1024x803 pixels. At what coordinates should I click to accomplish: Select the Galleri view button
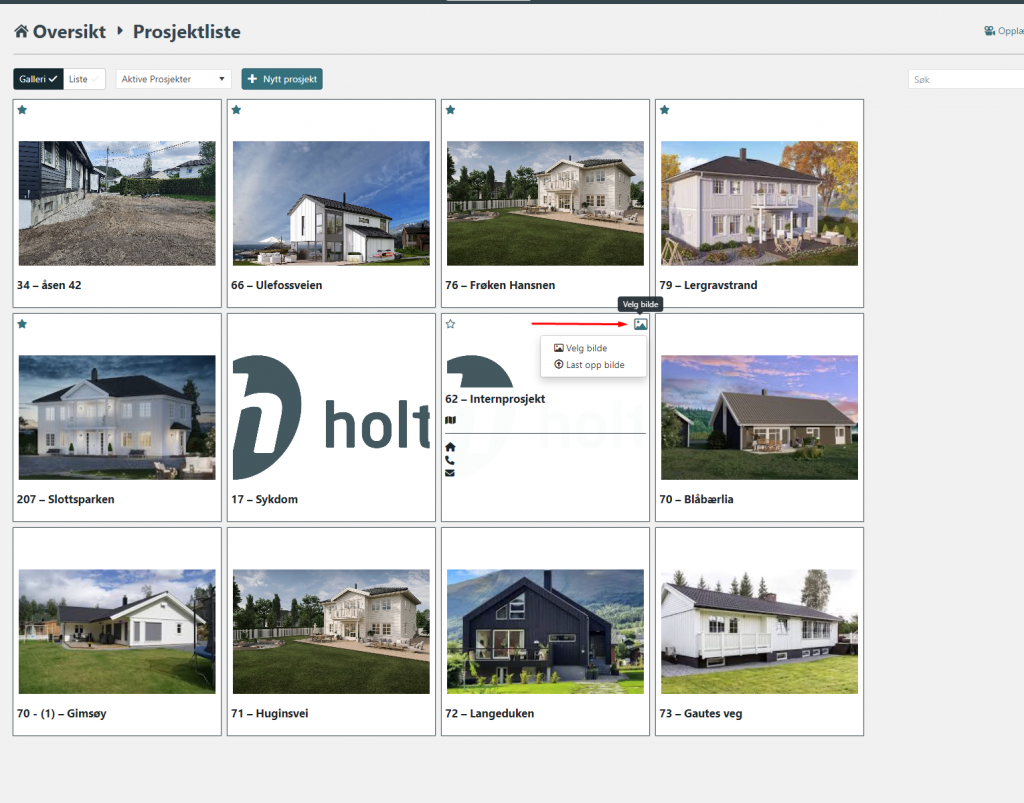click(39, 79)
